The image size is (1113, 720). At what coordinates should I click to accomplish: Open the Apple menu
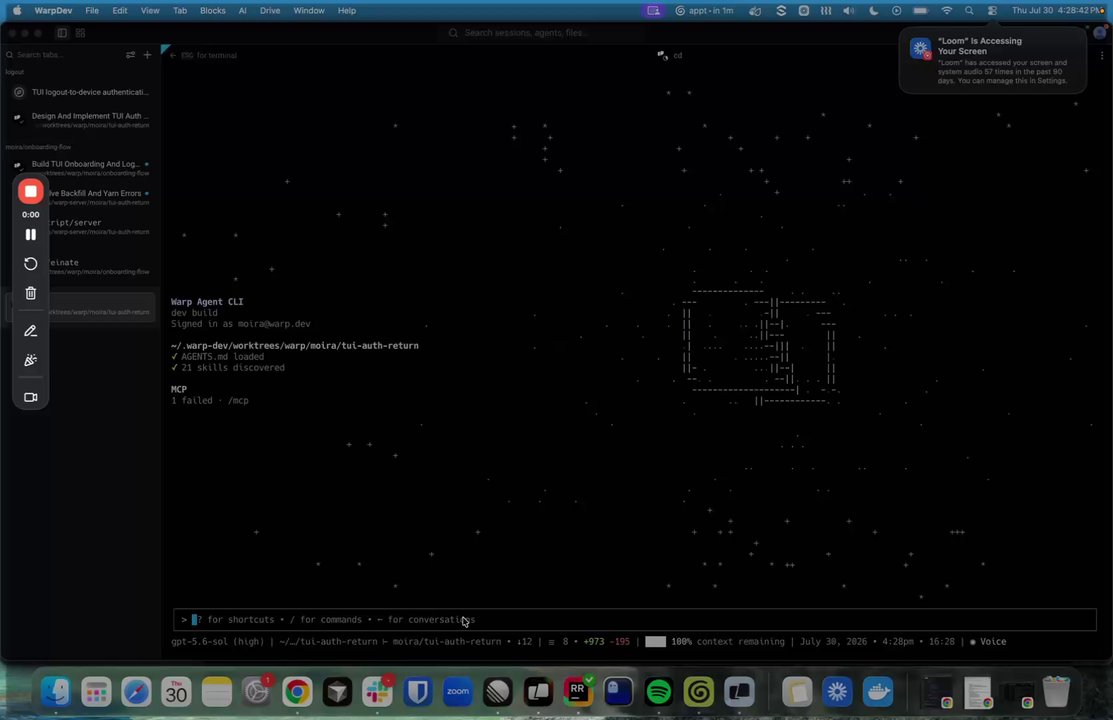(17, 11)
